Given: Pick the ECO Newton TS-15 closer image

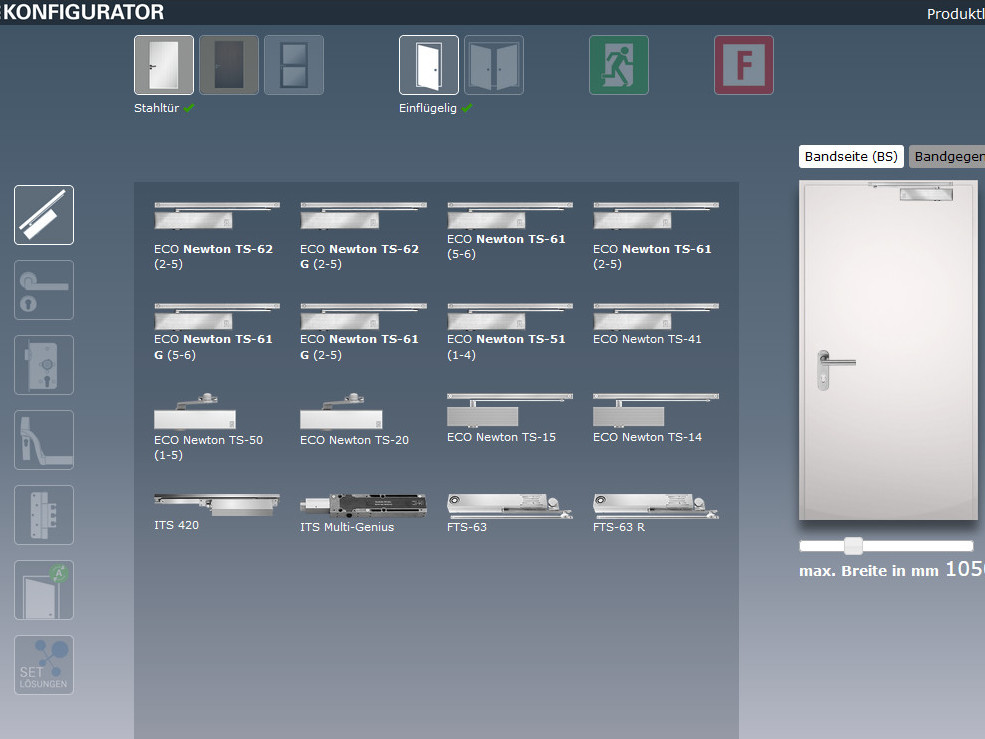Looking at the screenshot, I should [x=509, y=410].
